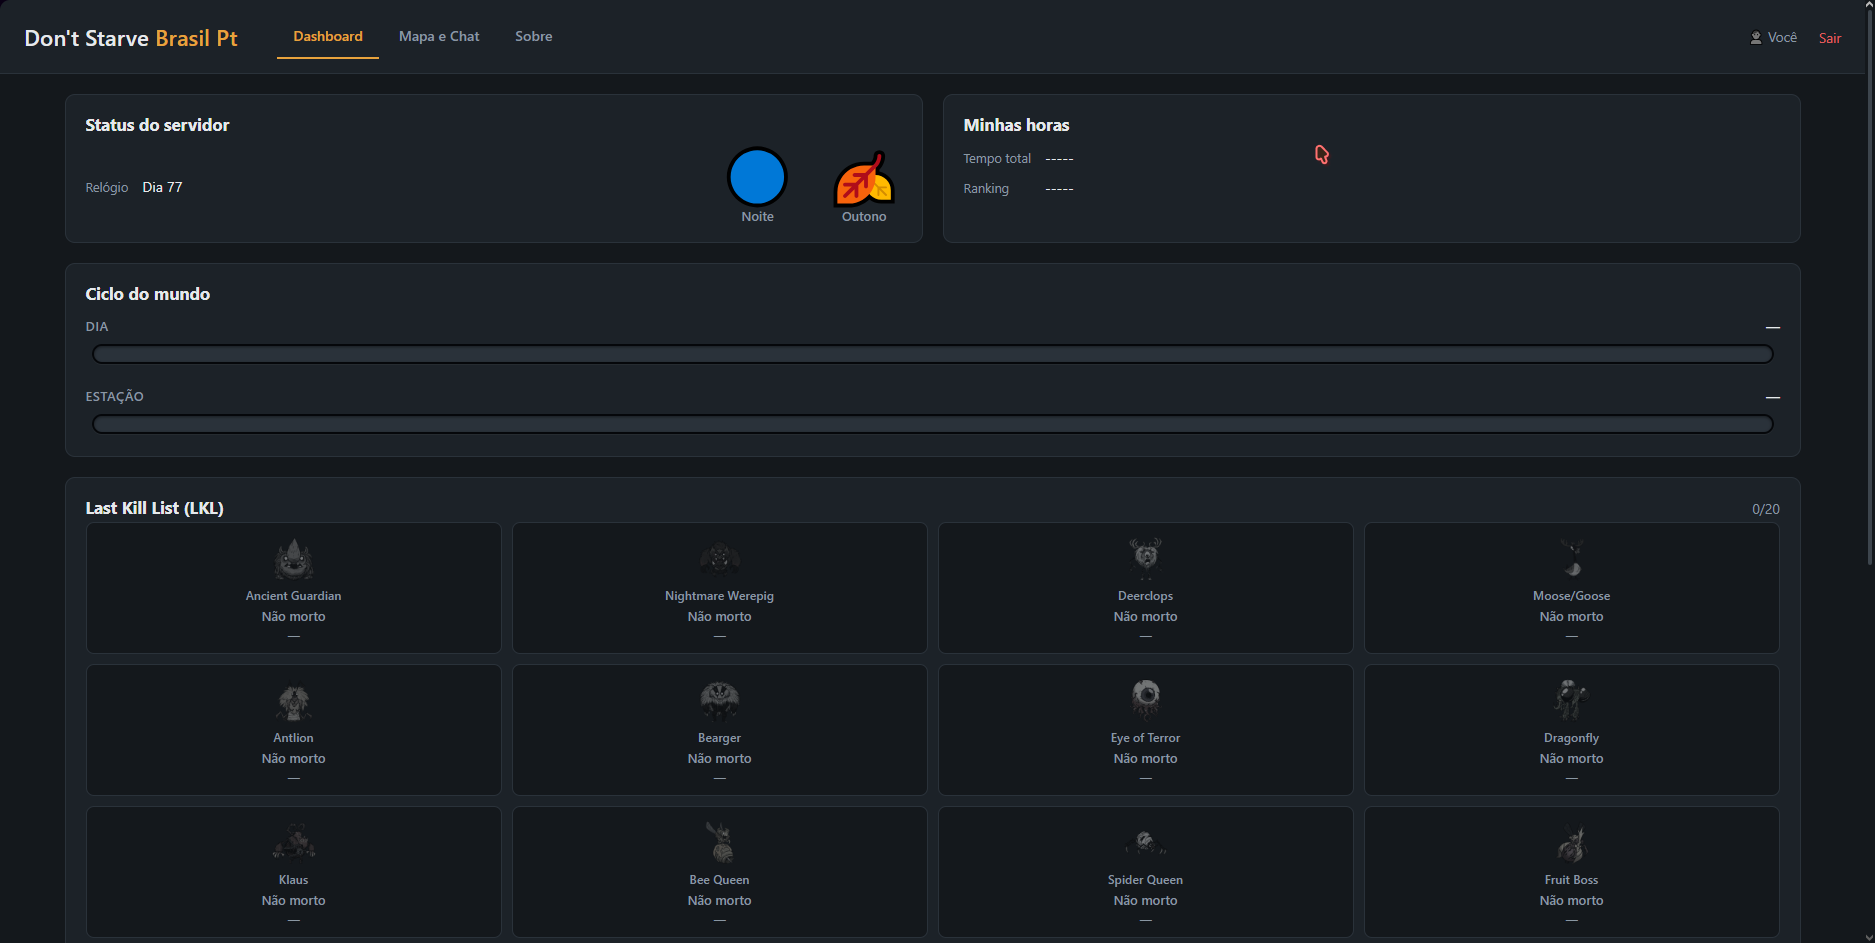Open the Dashboard tab
Image resolution: width=1875 pixels, height=943 pixels.
pos(328,37)
